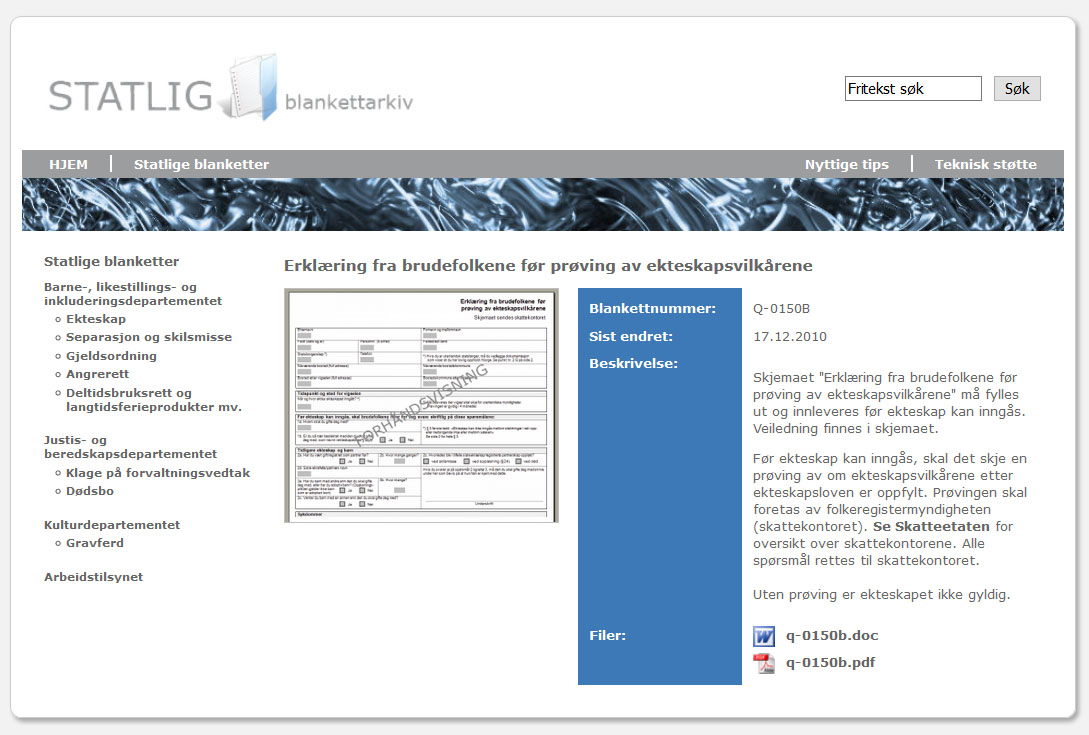
Task: Select Dødsbo in the sidebar
Action: 91,491
